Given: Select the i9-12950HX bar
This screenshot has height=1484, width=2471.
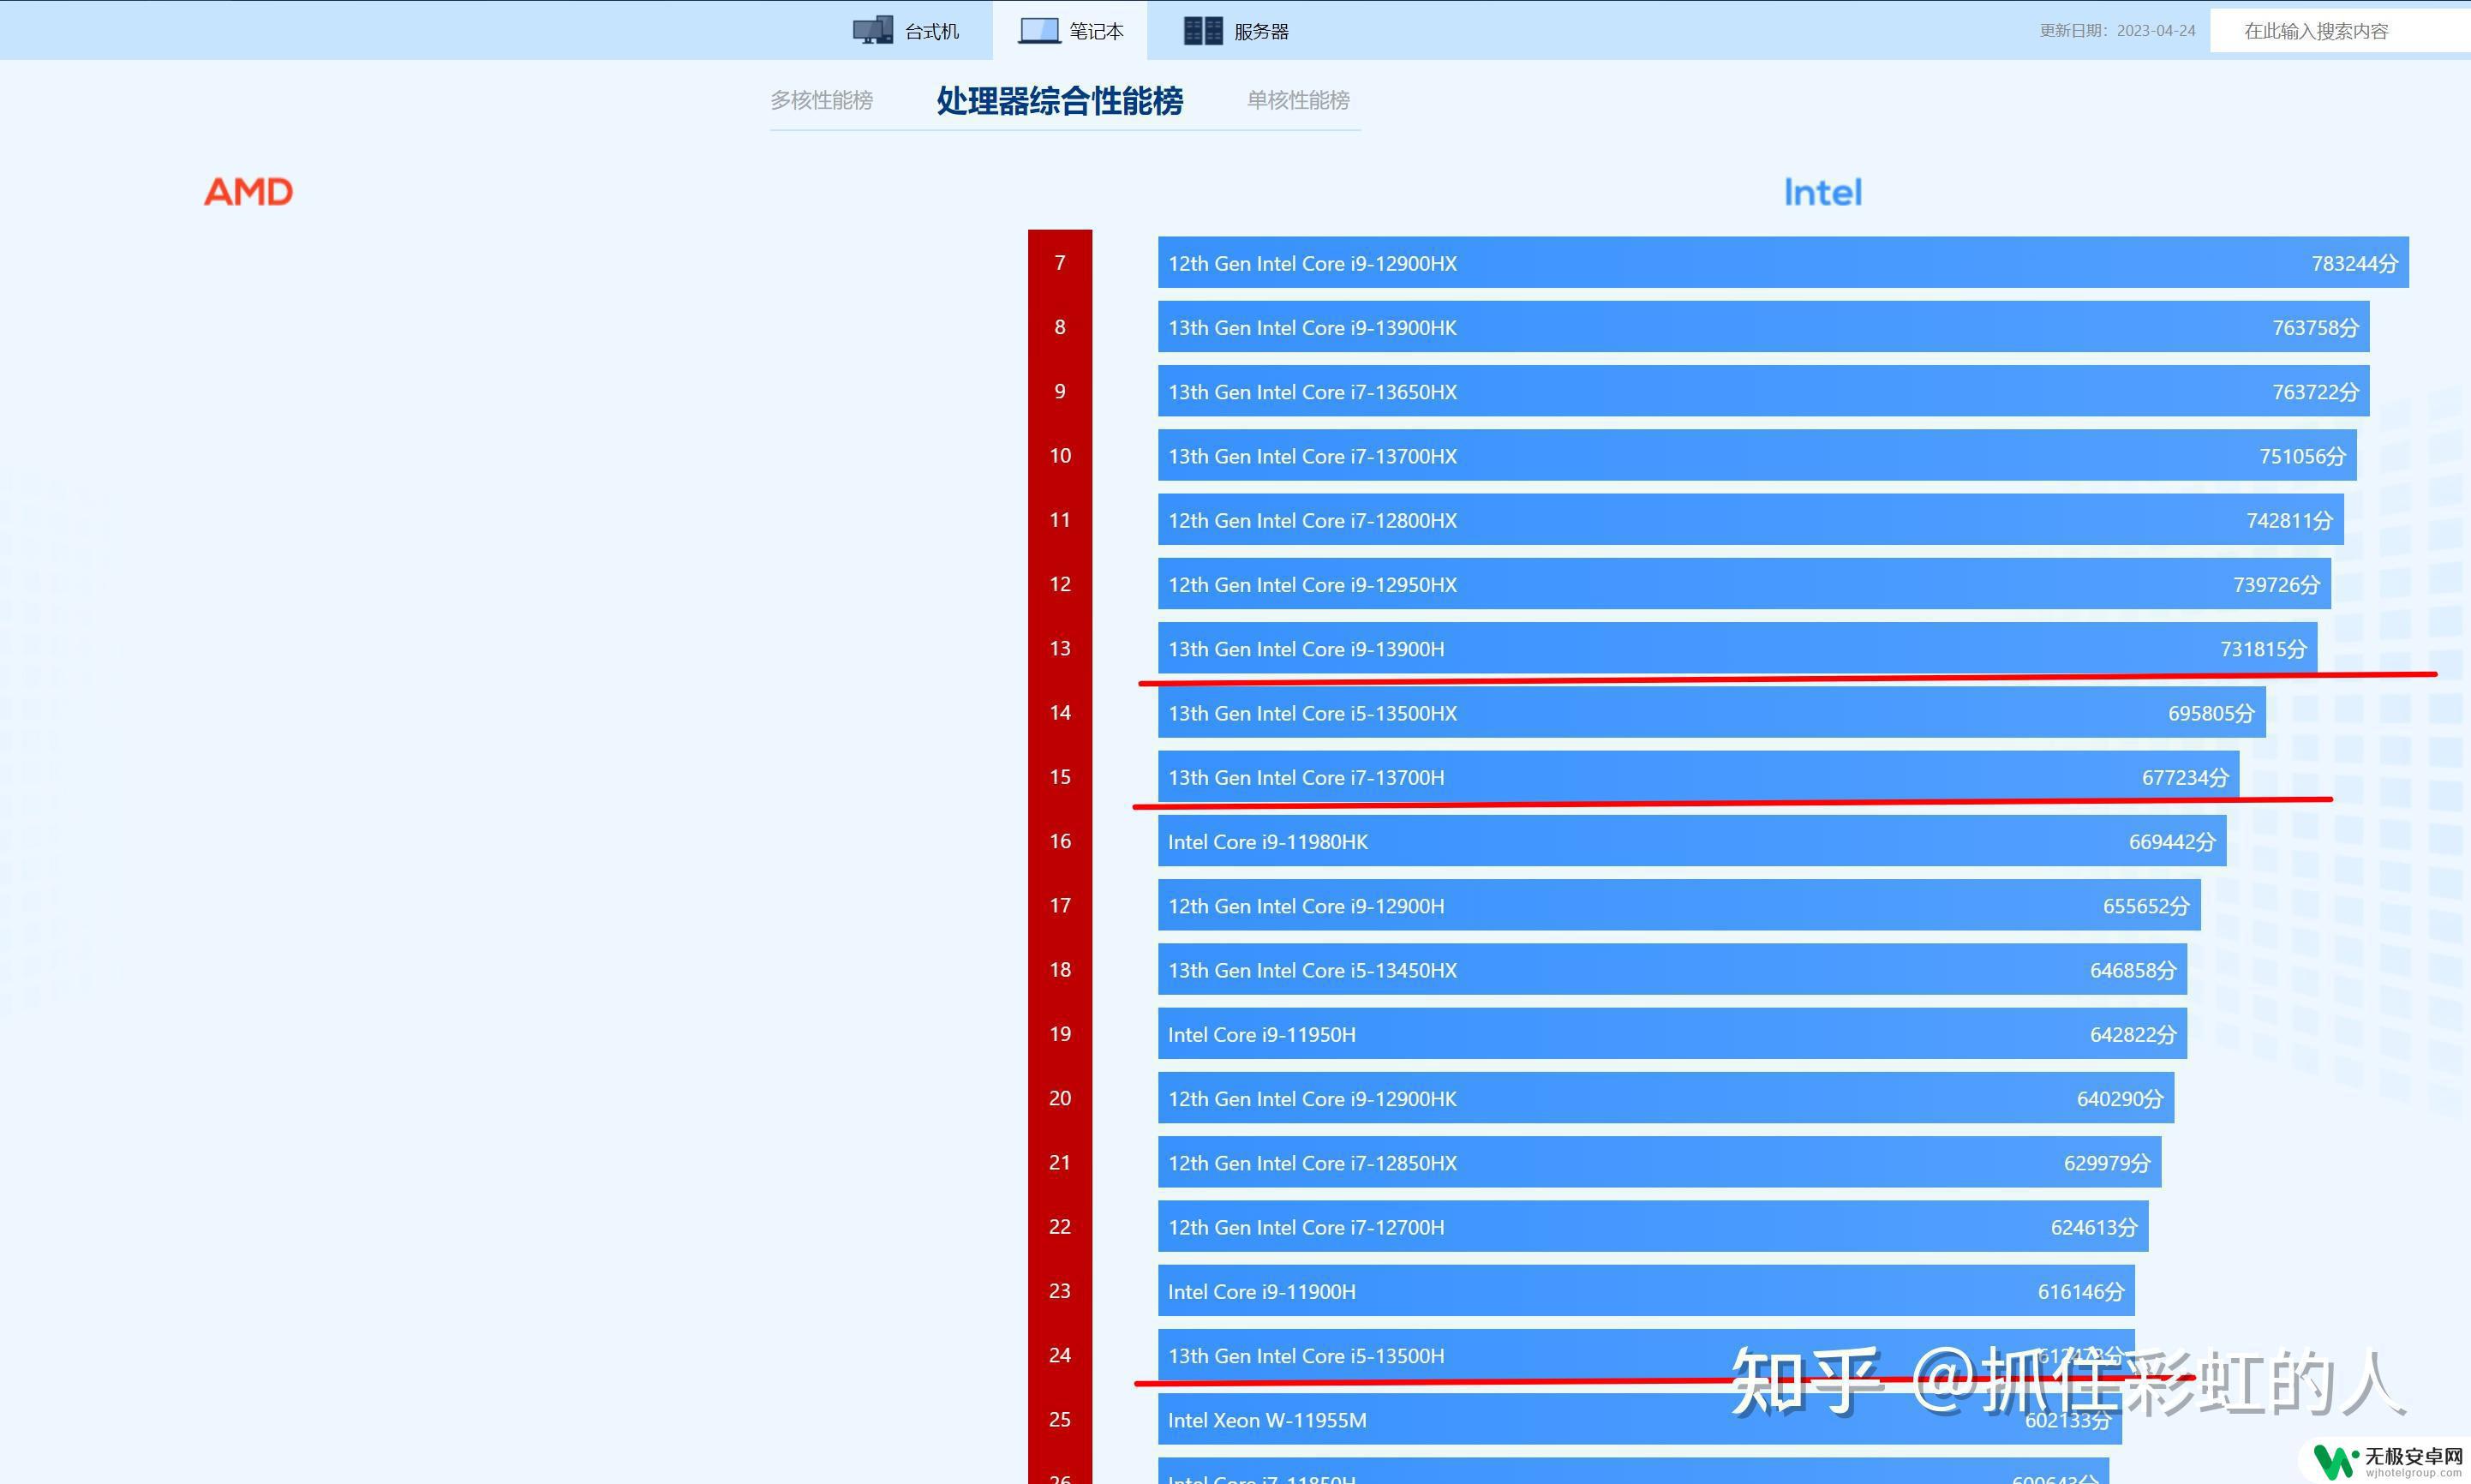Looking at the screenshot, I should [1744, 584].
